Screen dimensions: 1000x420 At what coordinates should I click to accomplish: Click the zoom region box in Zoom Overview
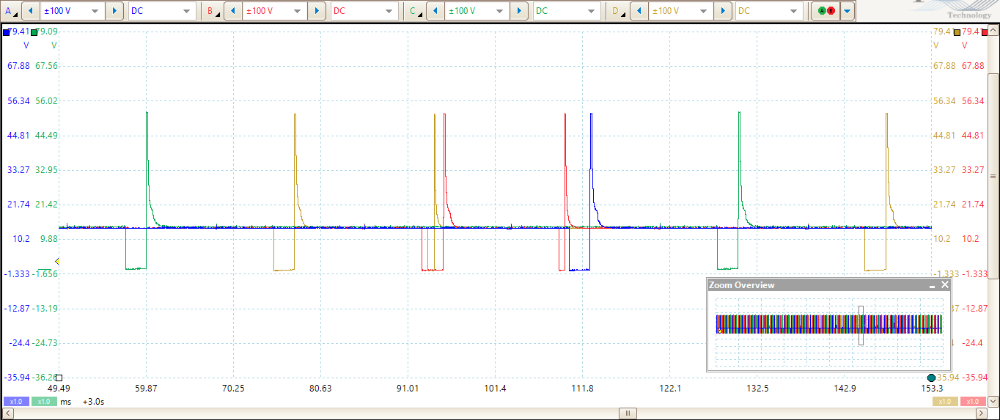coord(860,325)
